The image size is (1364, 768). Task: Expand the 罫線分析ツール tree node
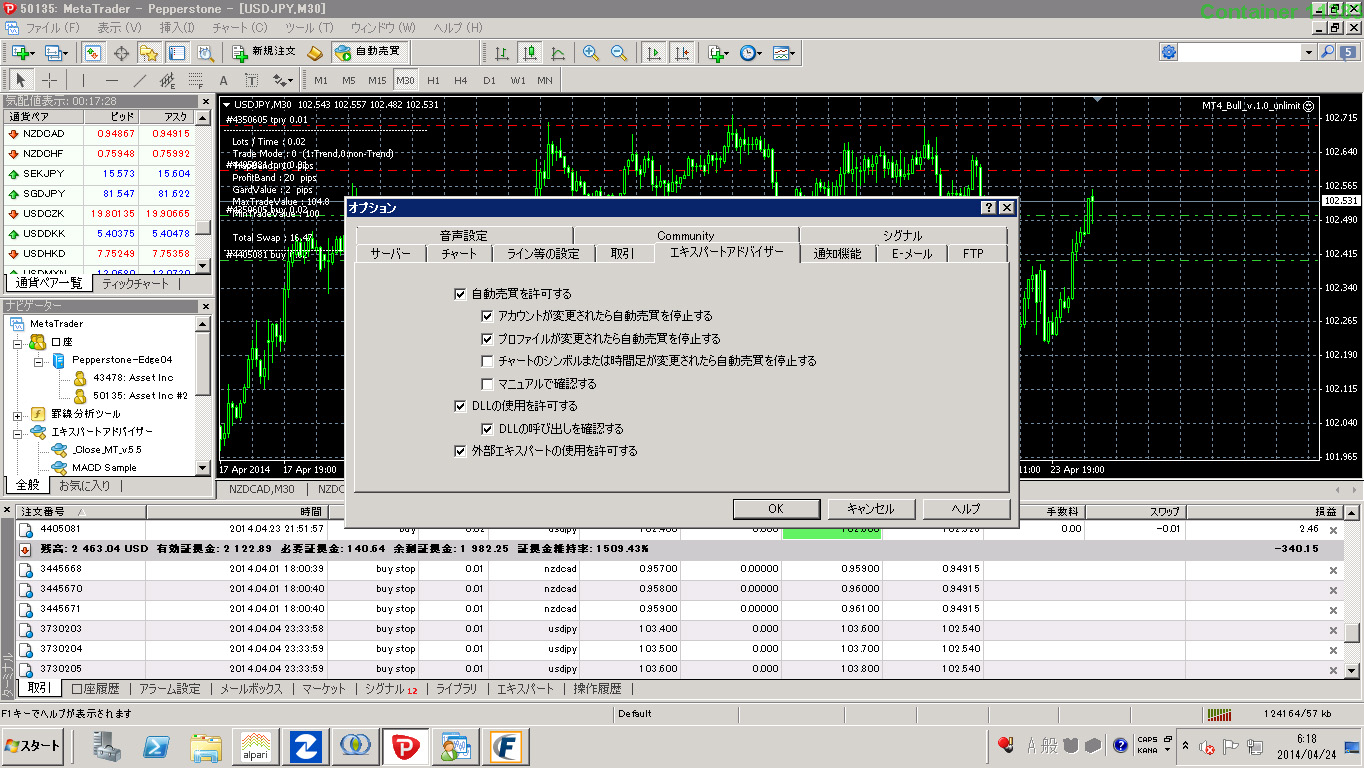(18, 414)
